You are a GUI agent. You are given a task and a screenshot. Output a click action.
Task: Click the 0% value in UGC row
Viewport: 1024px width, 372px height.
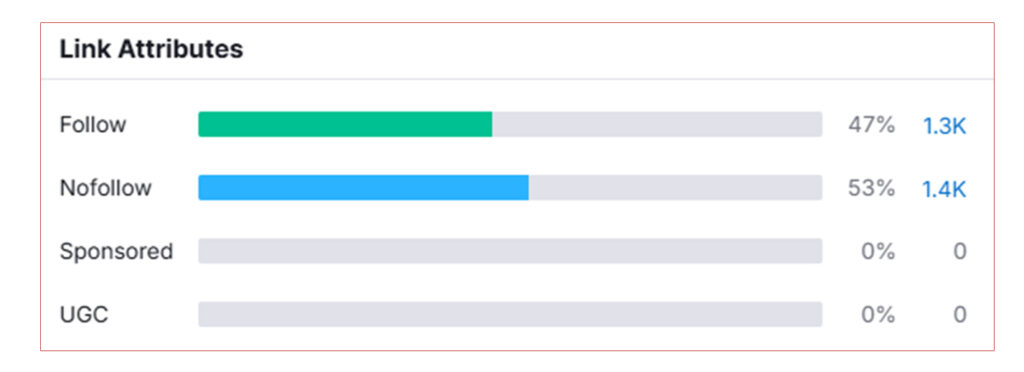(x=878, y=315)
